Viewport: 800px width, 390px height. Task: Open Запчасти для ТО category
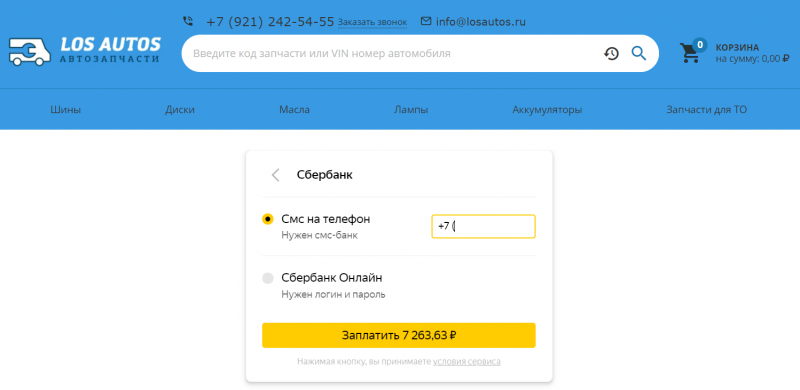point(707,110)
